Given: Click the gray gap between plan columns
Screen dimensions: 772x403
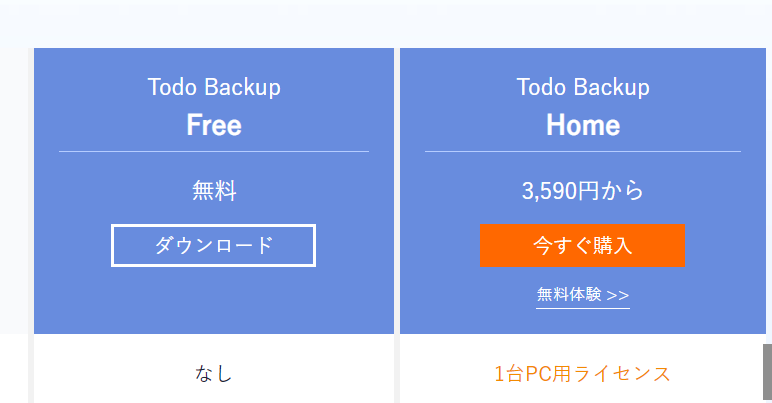Looking at the screenshot, I should (397, 368).
